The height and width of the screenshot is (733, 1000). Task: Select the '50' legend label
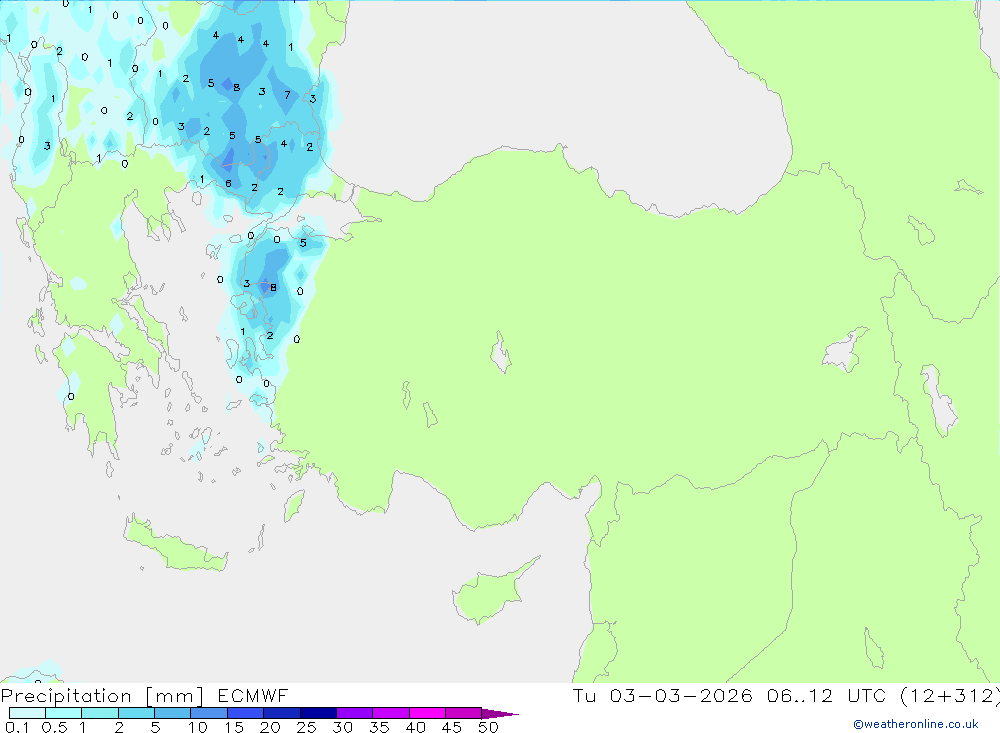[488, 727]
